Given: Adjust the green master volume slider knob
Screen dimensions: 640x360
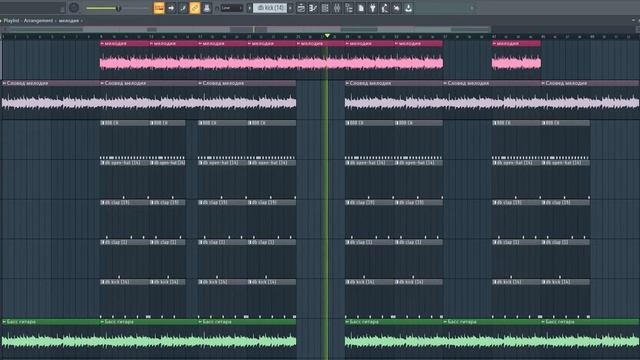Looking at the screenshot, I should point(118,8).
